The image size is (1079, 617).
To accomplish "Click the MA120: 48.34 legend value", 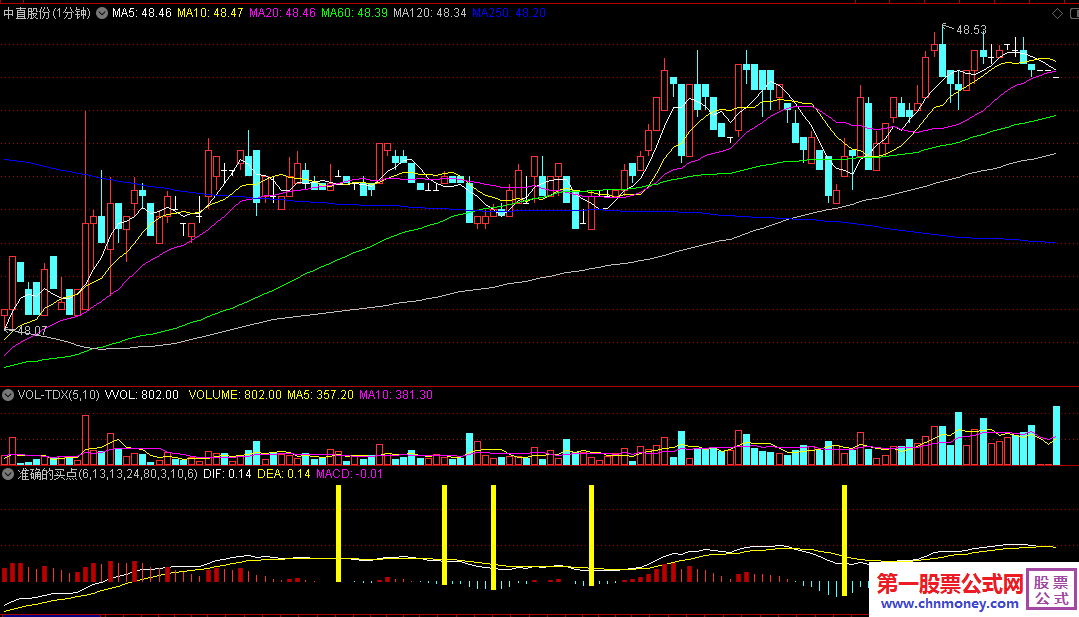I will click(x=430, y=13).
